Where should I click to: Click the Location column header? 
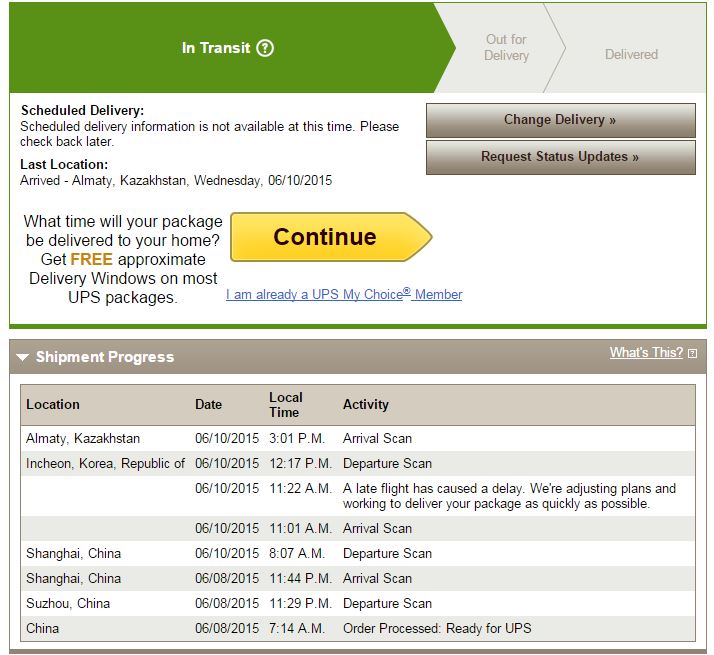[53, 404]
